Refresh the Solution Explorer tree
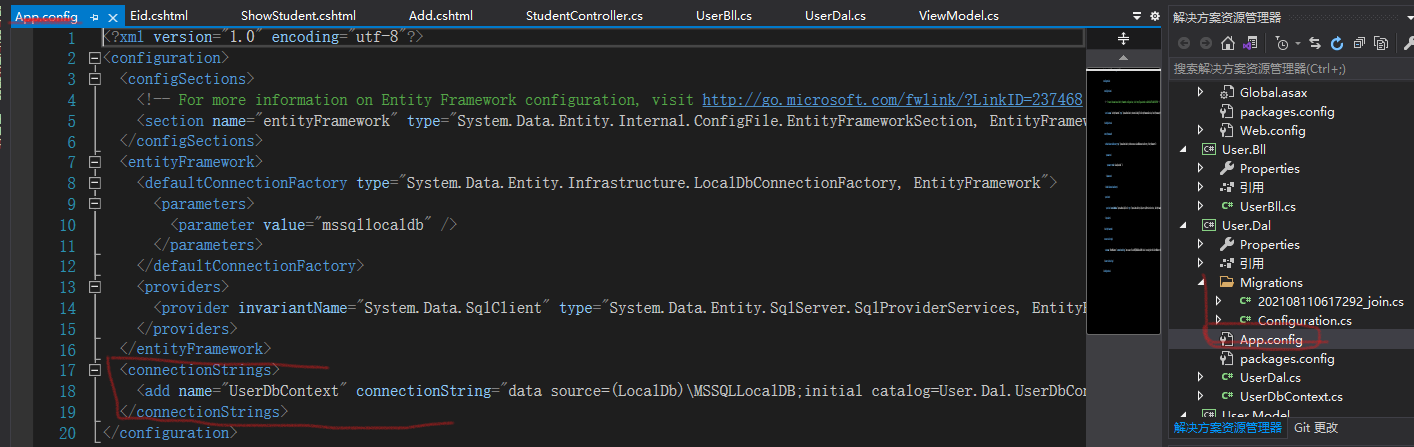This screenshot has width=1414, height=447. (x=1337, y=44)
